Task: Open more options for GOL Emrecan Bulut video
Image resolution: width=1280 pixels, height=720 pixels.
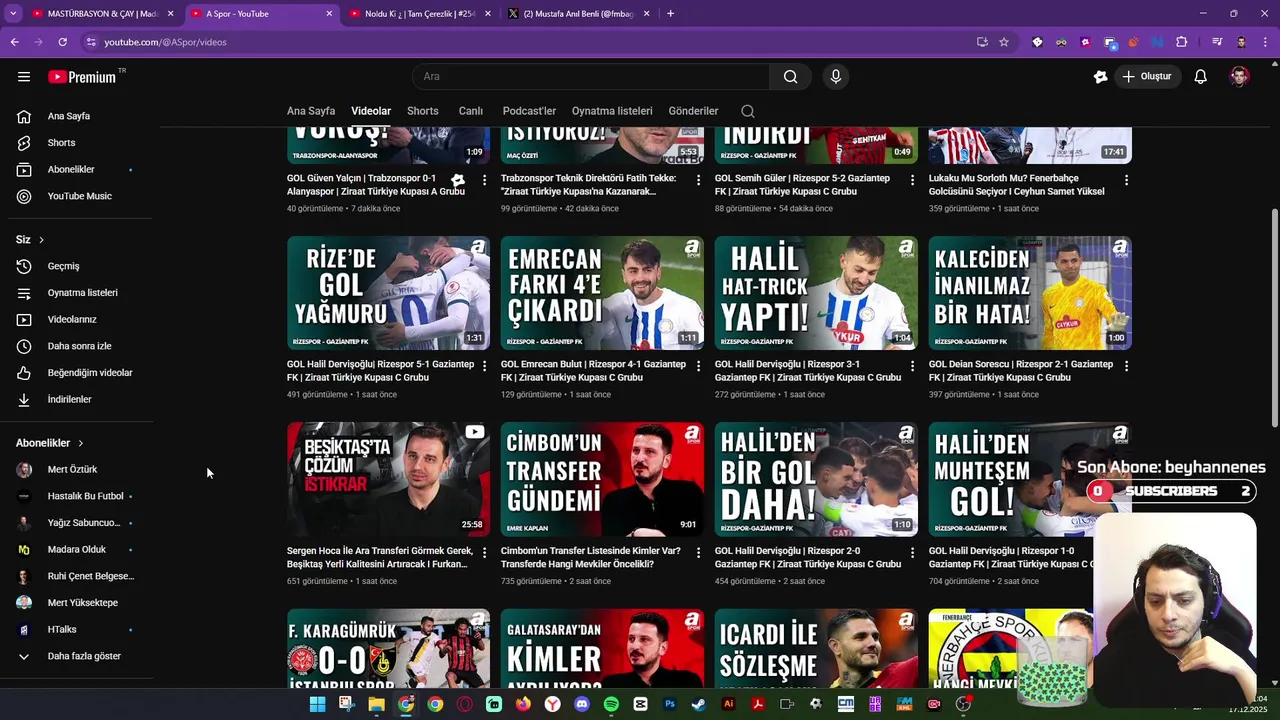Action: (698, 366)
